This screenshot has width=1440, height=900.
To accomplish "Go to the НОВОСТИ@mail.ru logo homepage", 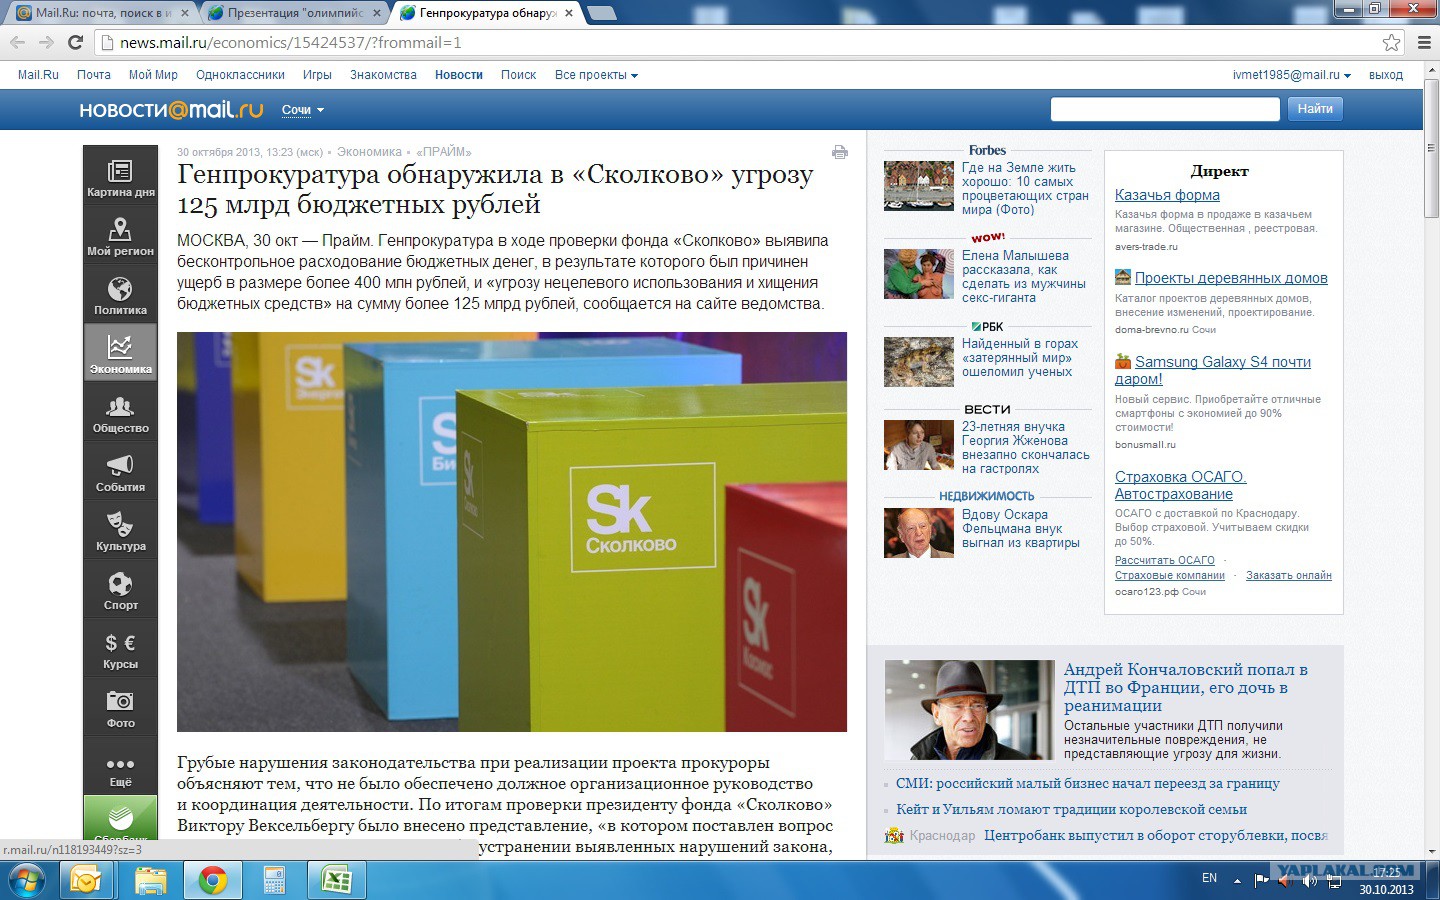I will point(171,110).
